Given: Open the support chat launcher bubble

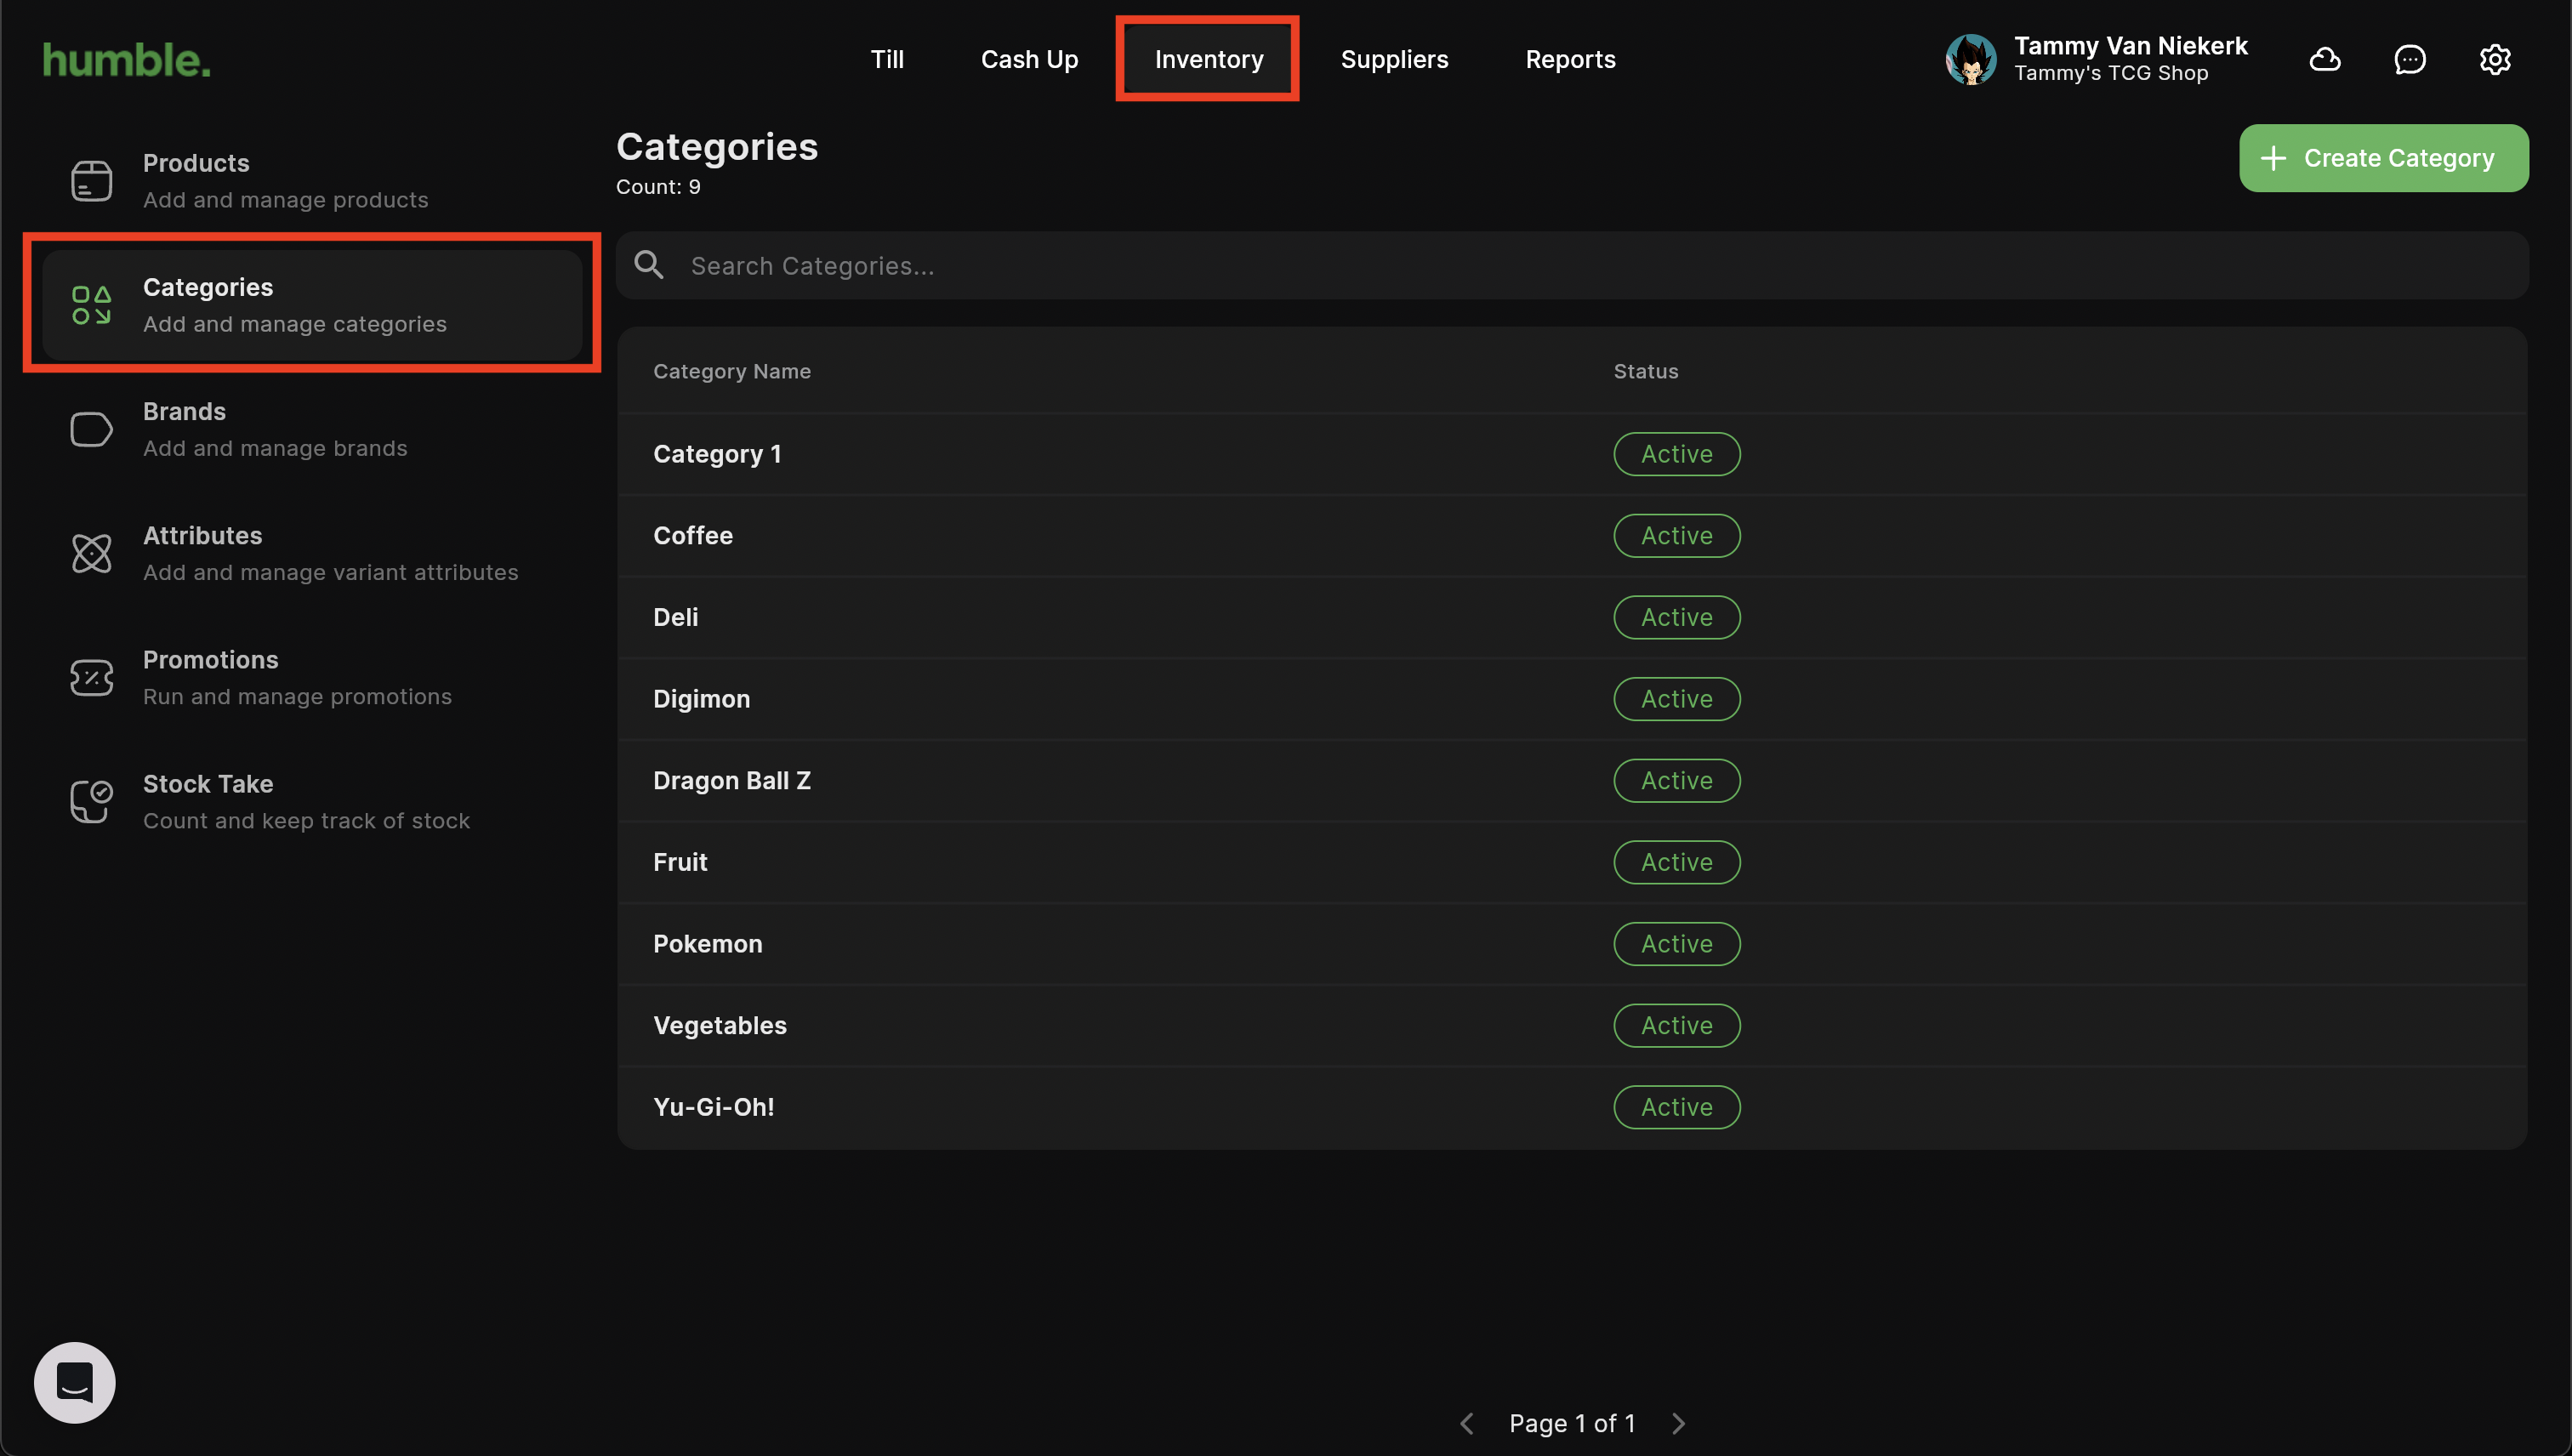Looking at the screenshot, I should (75, 1382).
